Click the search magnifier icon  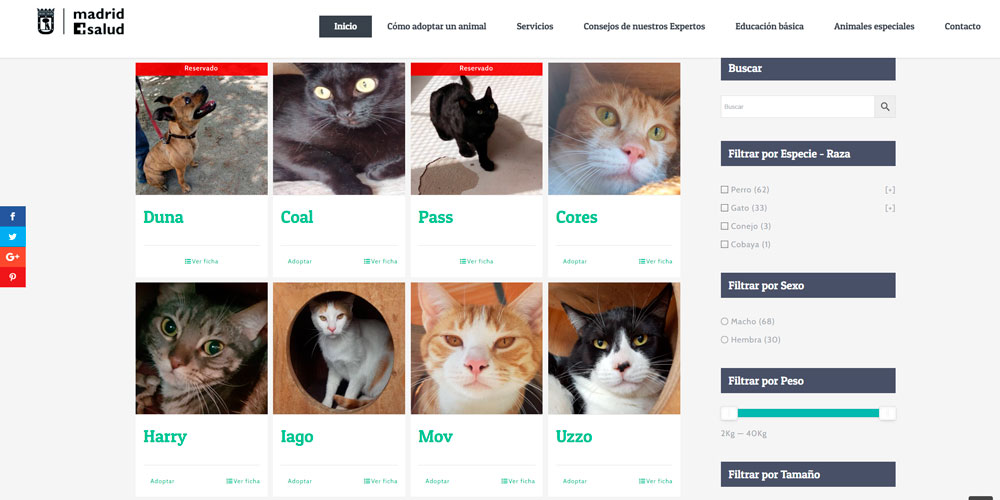point(885,107)
